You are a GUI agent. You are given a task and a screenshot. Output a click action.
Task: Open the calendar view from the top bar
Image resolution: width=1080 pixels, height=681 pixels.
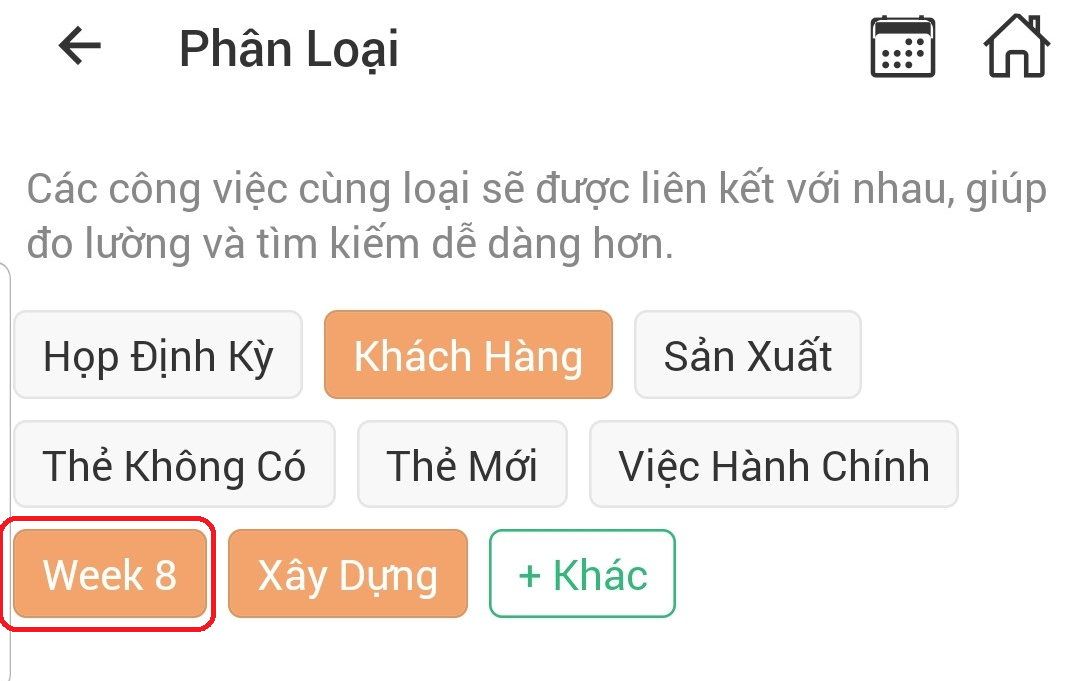point(901,45)
